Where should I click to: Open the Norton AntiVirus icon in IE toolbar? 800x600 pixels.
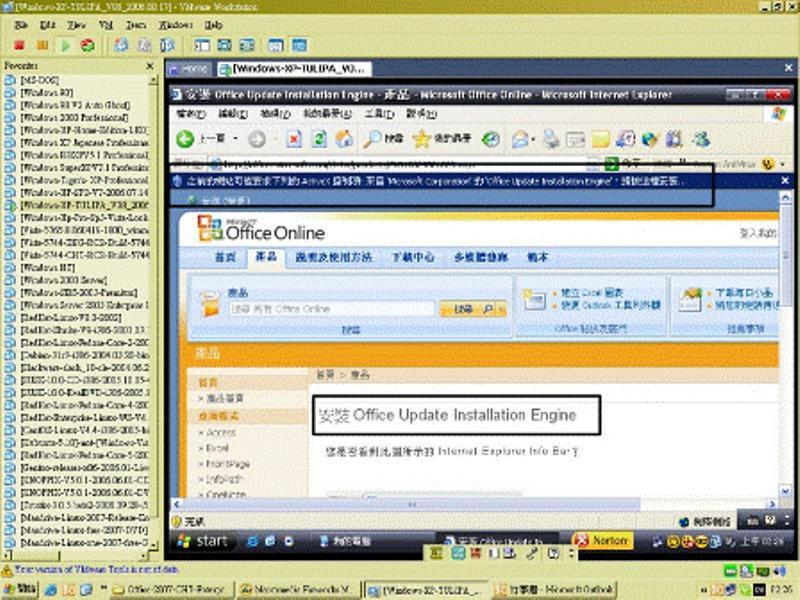[x=768, y=164]
